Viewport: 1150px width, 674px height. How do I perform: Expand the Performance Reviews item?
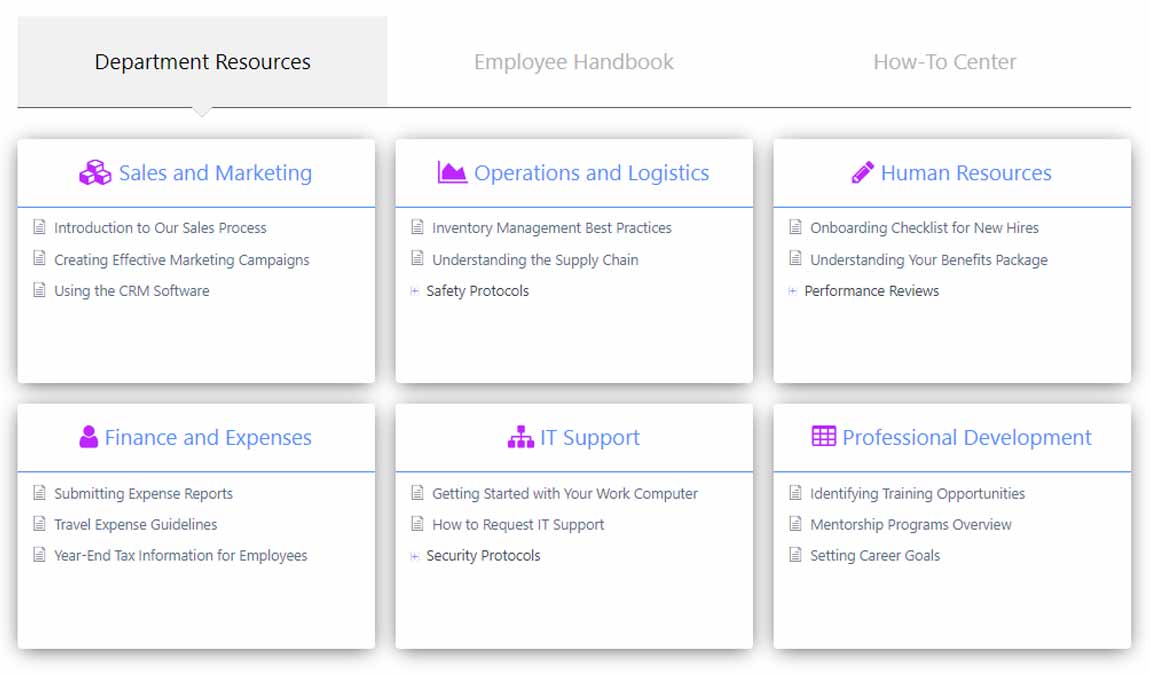click(793, 291)
